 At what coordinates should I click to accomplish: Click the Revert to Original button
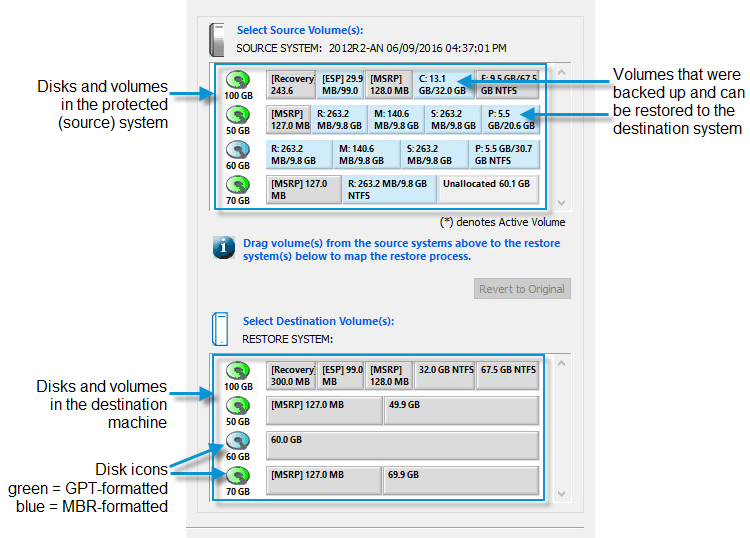point(522,289)
